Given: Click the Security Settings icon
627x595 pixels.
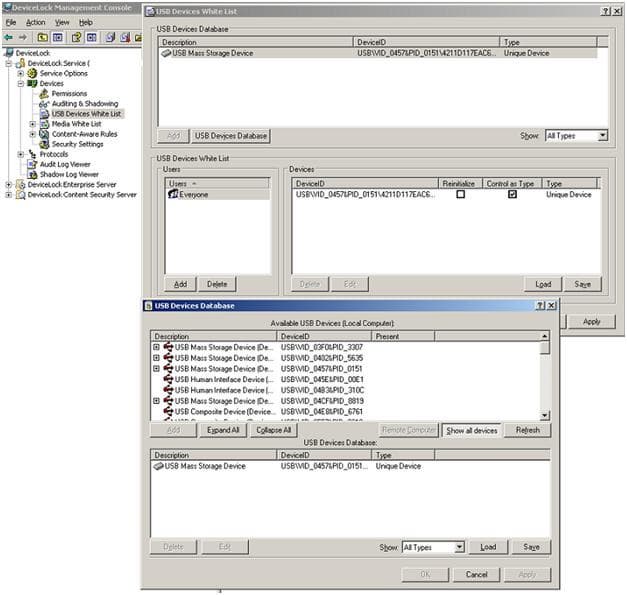Looking at the screenshot, I should (x=44, y=144).
